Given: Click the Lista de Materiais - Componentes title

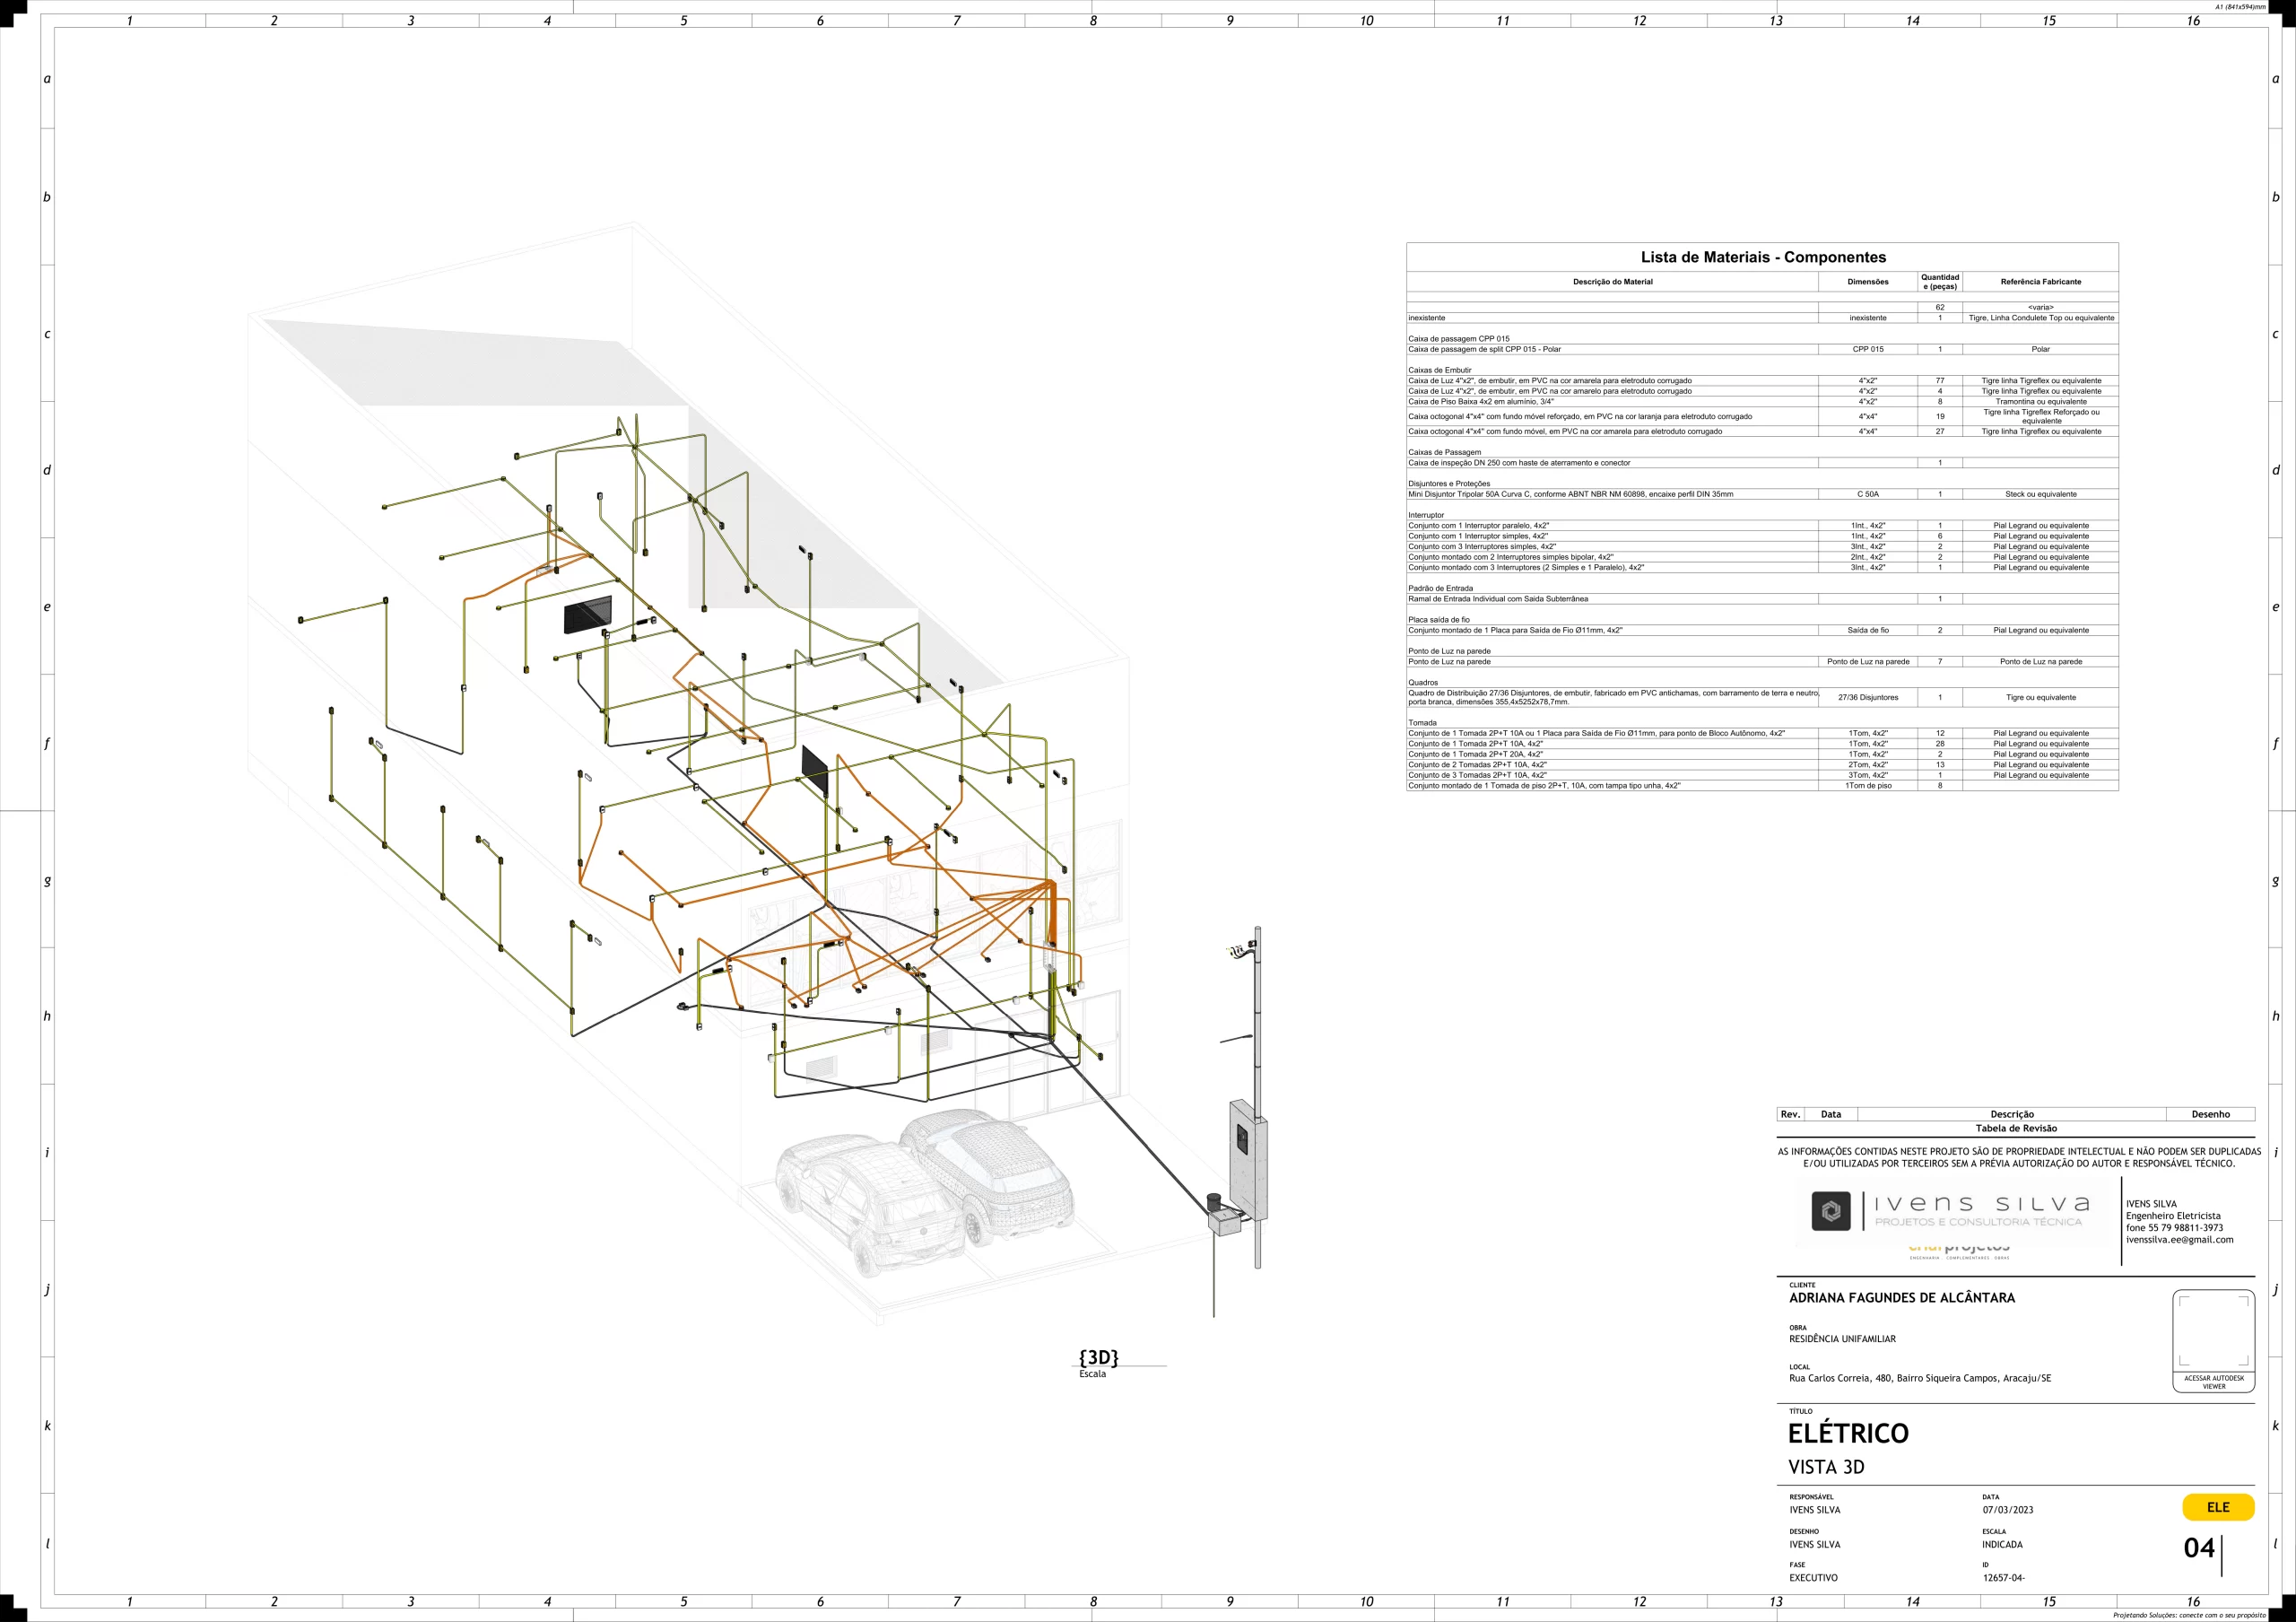Looking at the screenshot, I should click(x=1763, y=257).
